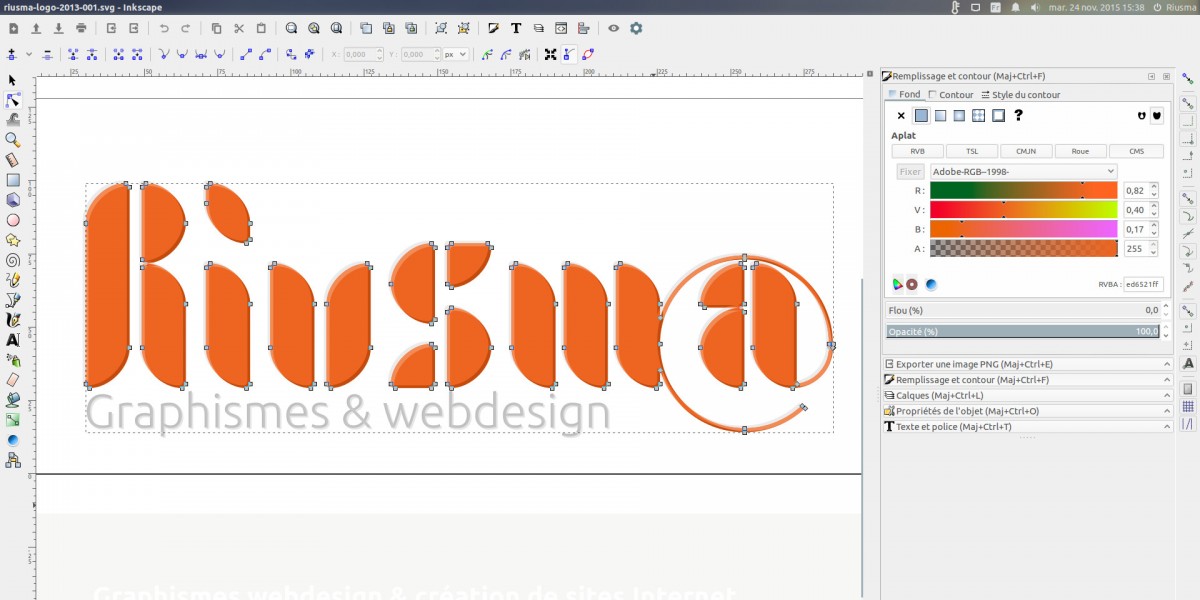Adjust the V green channel slider
This screenshot has height=600, width=1200.
[1023, 210]
